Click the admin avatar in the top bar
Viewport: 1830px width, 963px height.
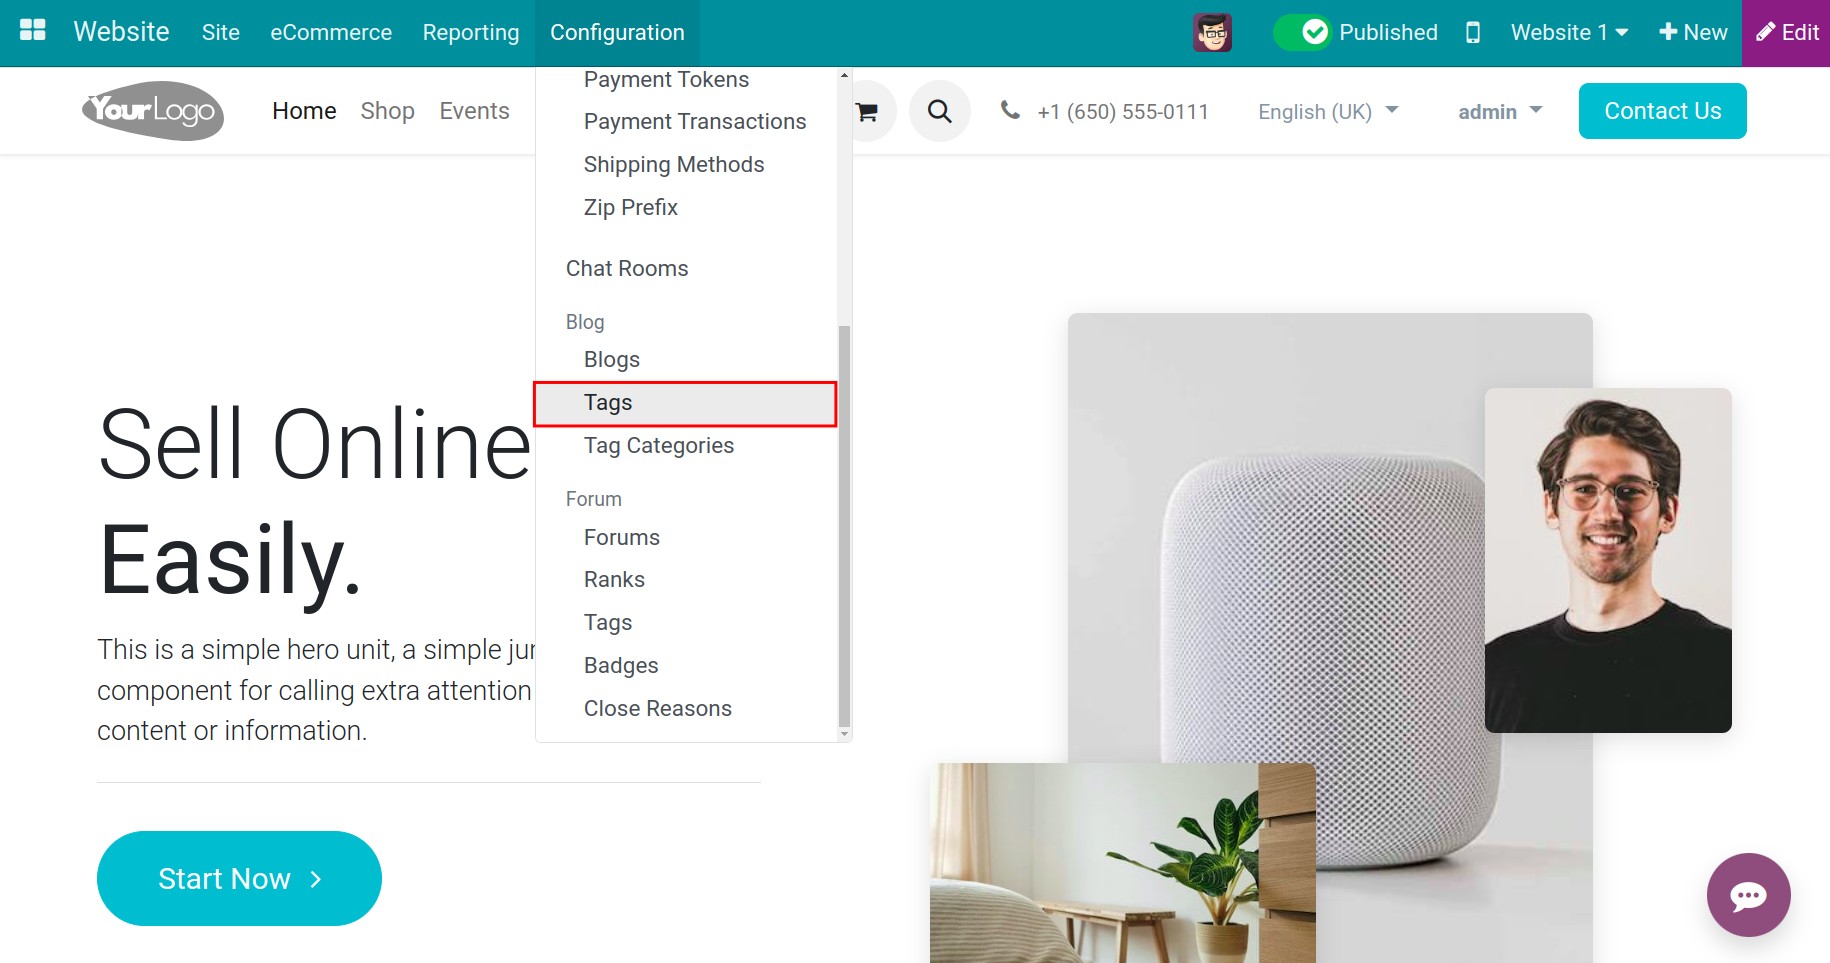pos(1211,32)
